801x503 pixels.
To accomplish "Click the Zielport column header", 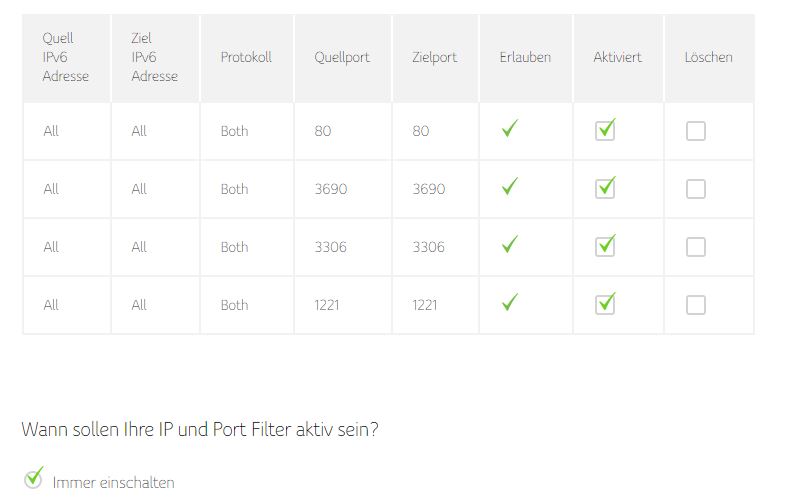I will point(435,57).
